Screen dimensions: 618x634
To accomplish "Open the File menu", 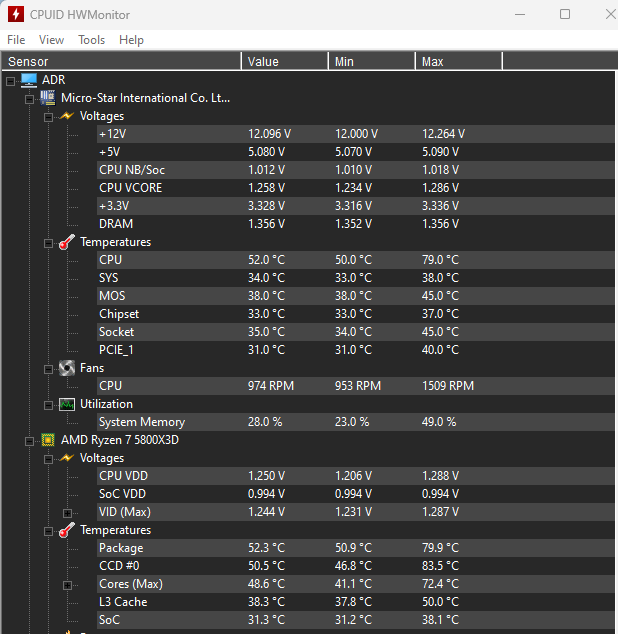I will (16, 40).
